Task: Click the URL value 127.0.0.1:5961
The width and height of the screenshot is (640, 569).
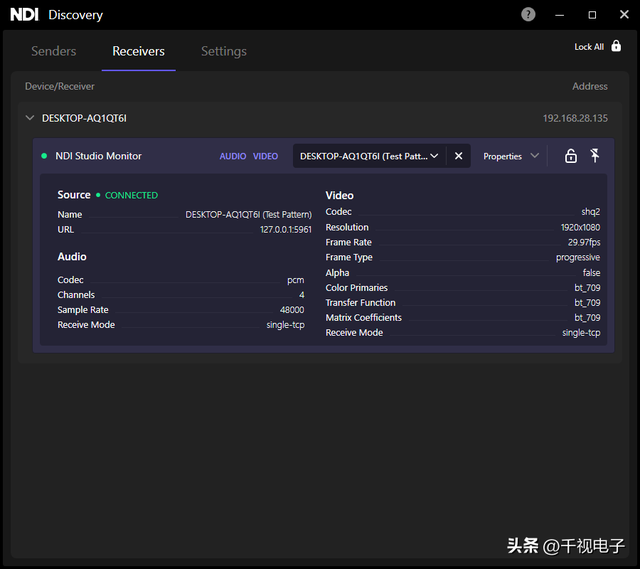Action: pyautogui.click(x=286, y=229)
